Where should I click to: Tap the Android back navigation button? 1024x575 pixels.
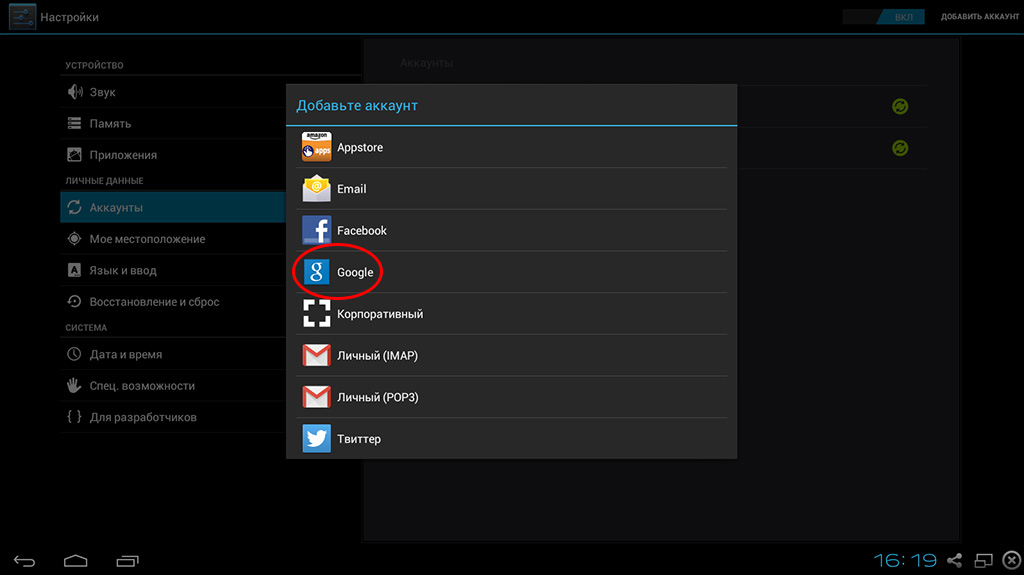point(25,561)
